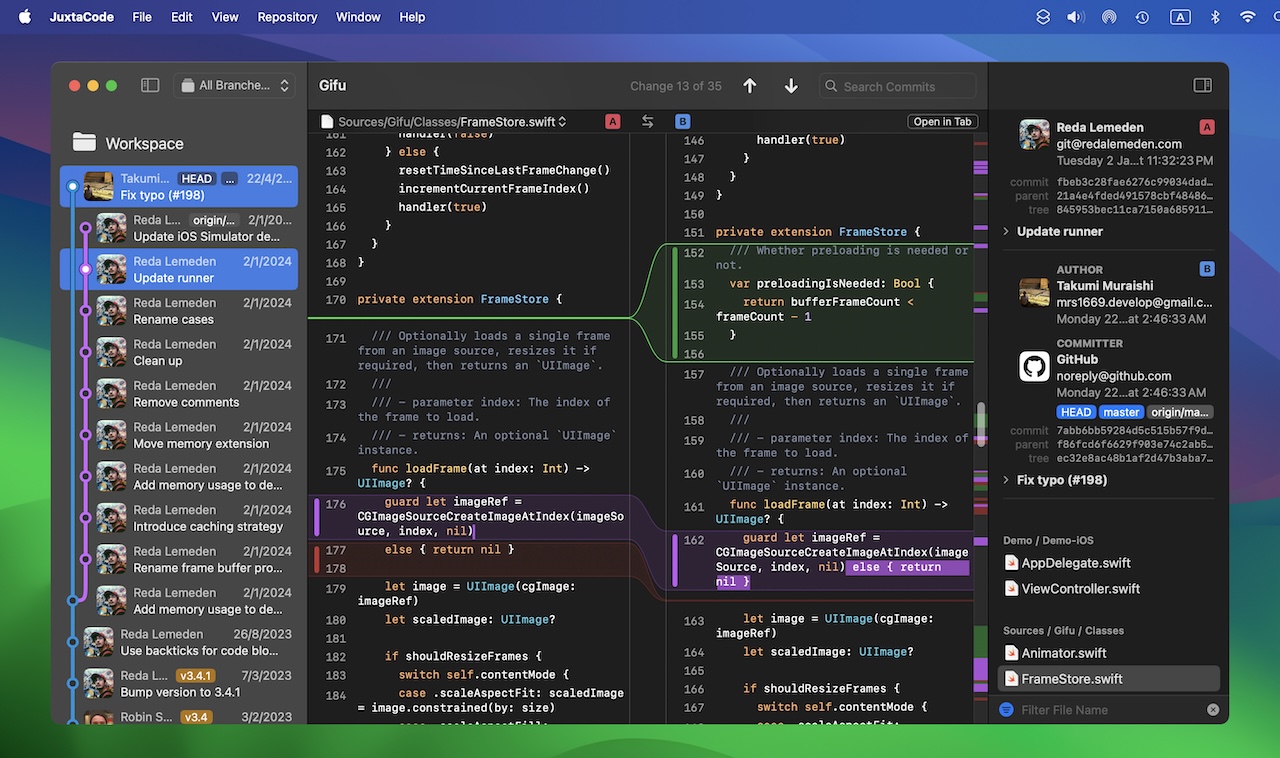This screenshot has width=1280, height=758.
Task: Click the HEAD badge in the inspector
Action: point(1076,412)
